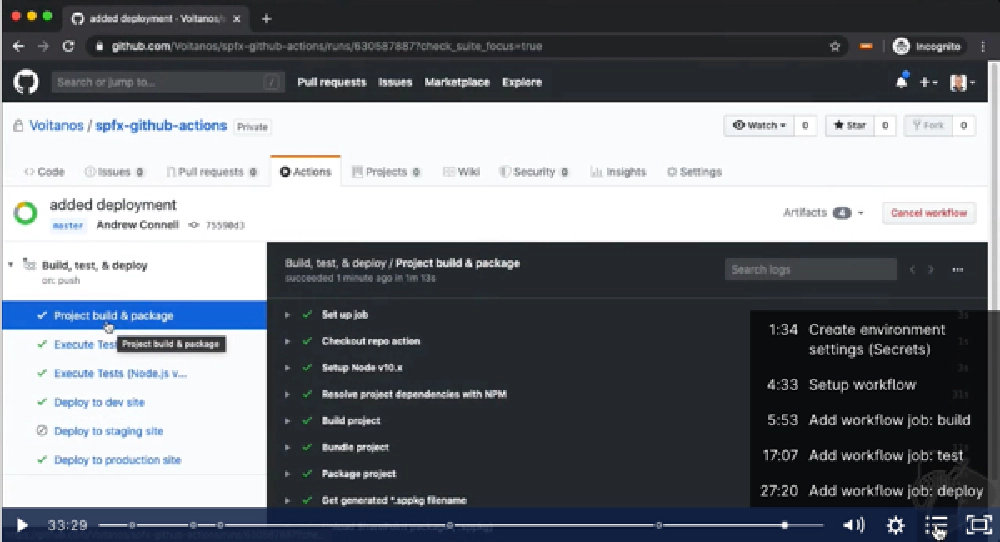Switch to the repository Pull requests tab
This screenshot has width=1000, height=542.
pyautogui.click(x=212, y=172)
